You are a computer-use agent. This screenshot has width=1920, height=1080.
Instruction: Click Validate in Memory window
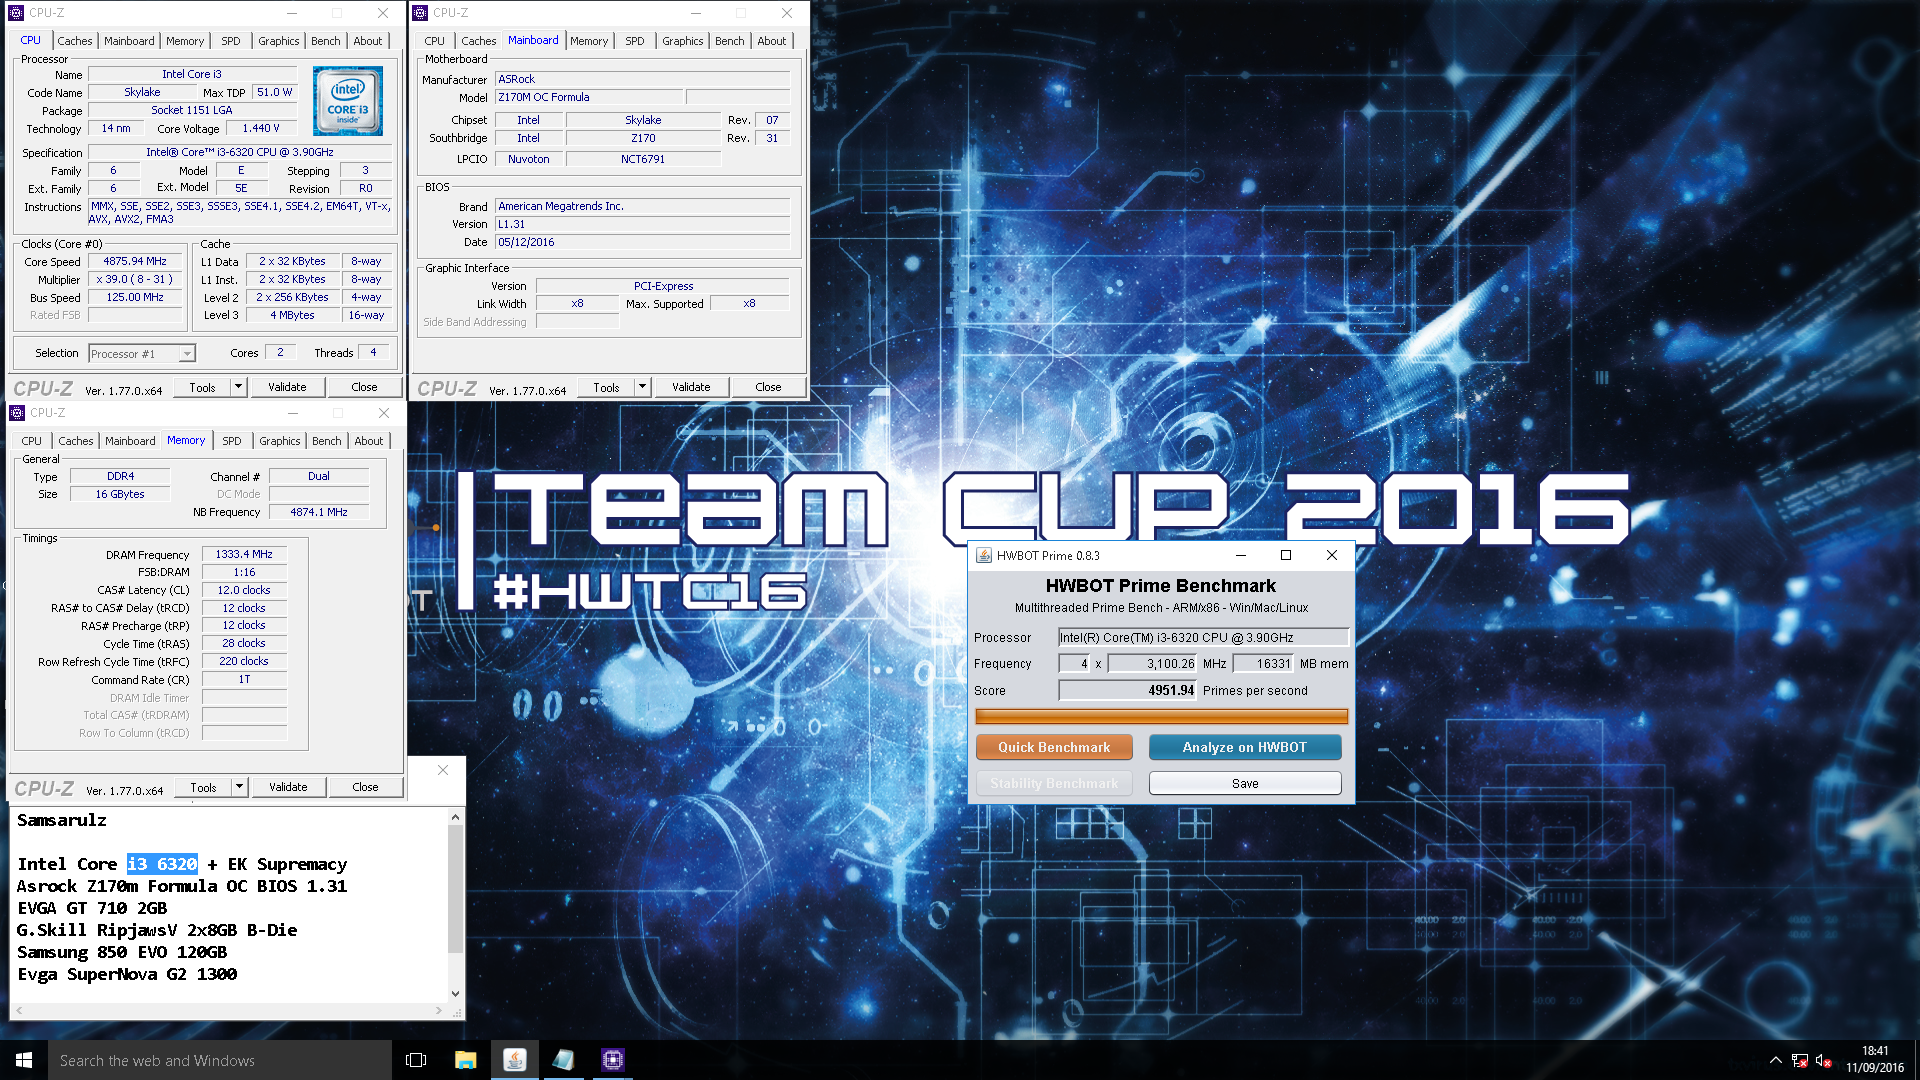tap(288, 787)
